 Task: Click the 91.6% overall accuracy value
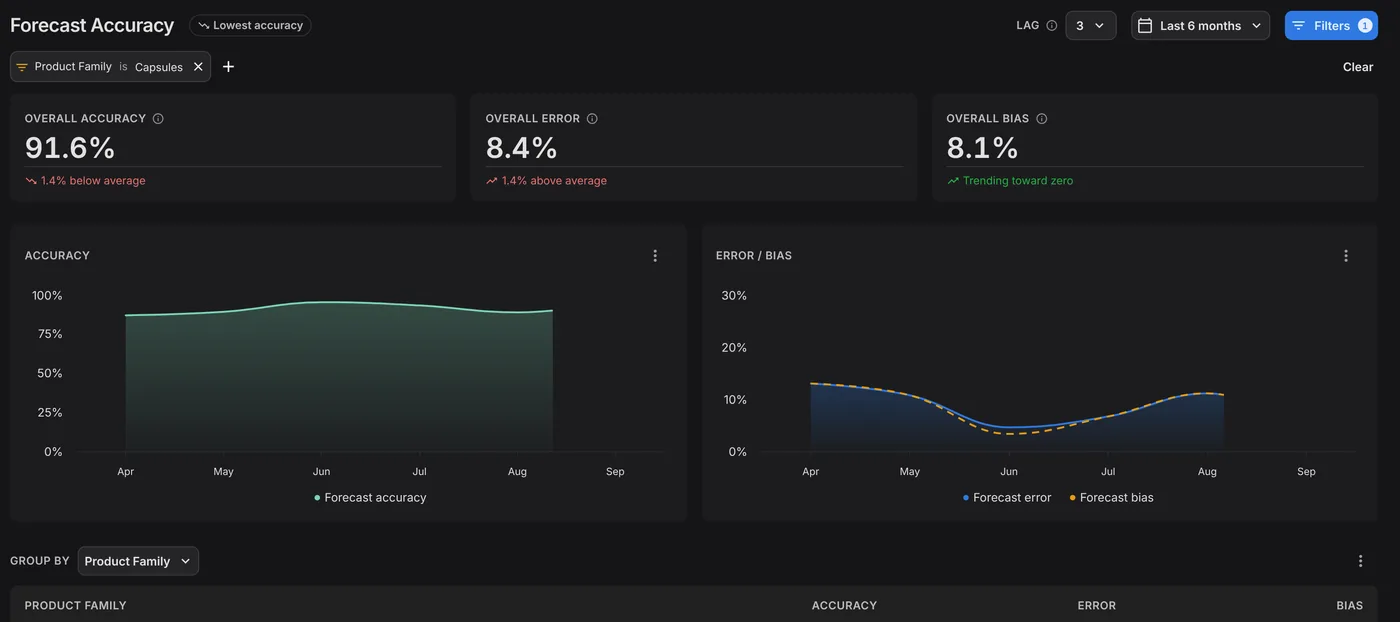click(70, 148)
